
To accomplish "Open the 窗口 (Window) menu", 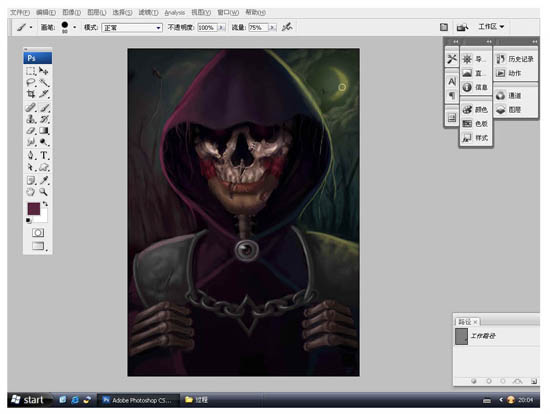I will tap(228, 12).
